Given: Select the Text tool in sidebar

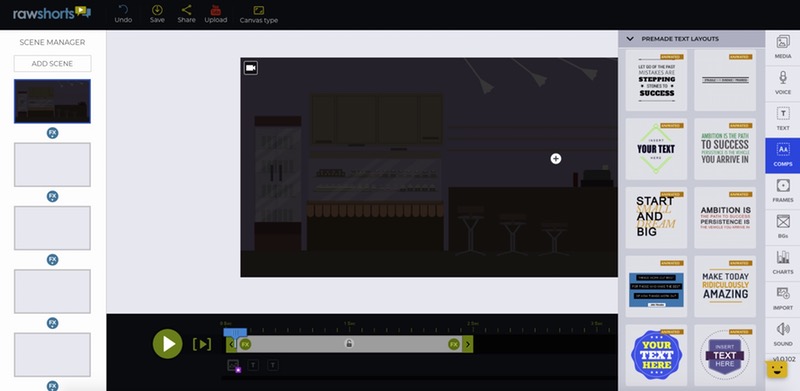Looking at the screenshot, I should 783,119.
